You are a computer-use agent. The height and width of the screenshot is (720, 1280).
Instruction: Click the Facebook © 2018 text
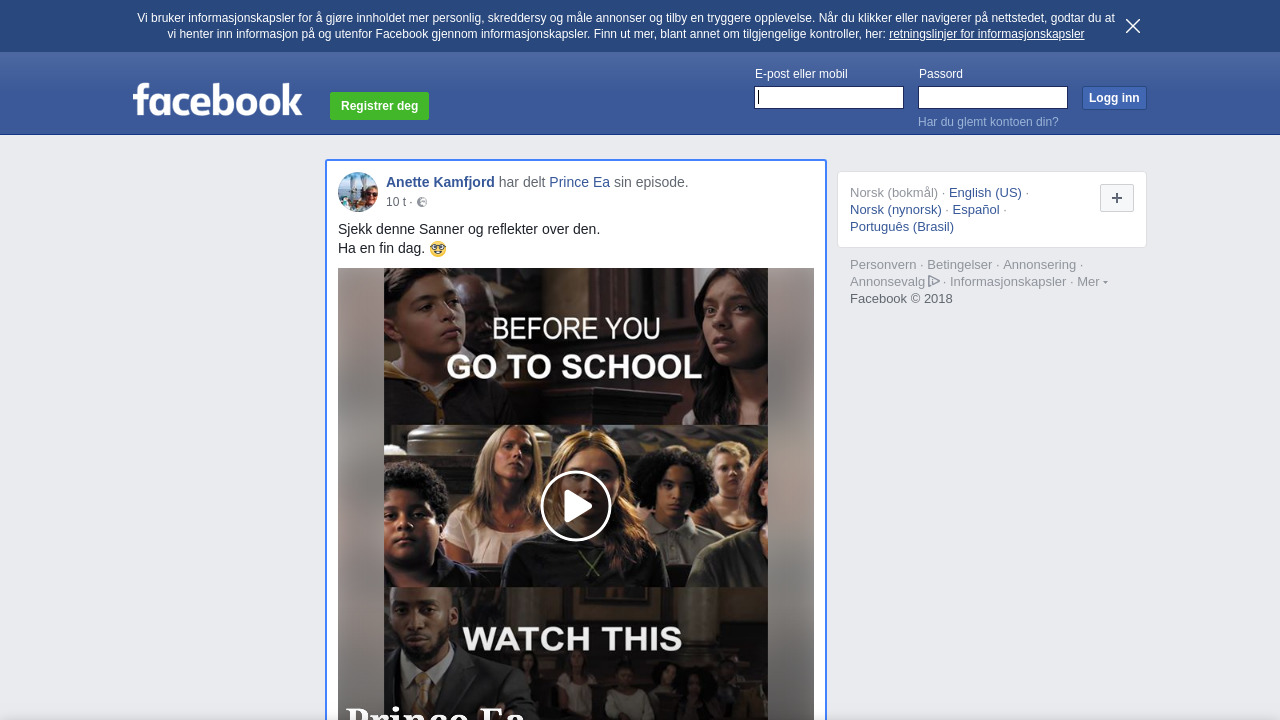click(901, 299)
